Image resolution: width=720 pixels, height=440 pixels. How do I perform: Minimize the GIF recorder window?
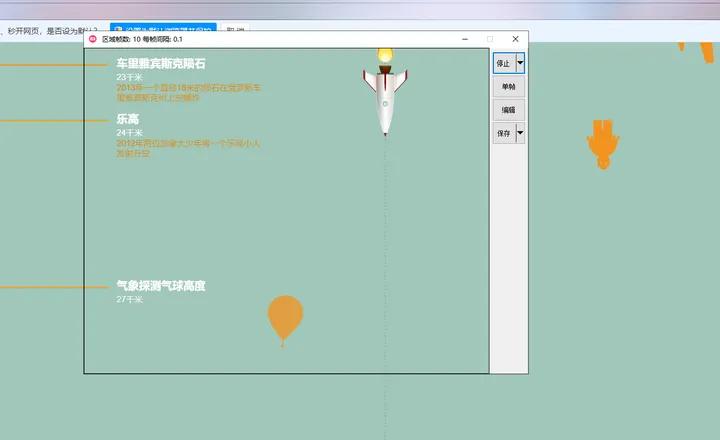[465, 39]
